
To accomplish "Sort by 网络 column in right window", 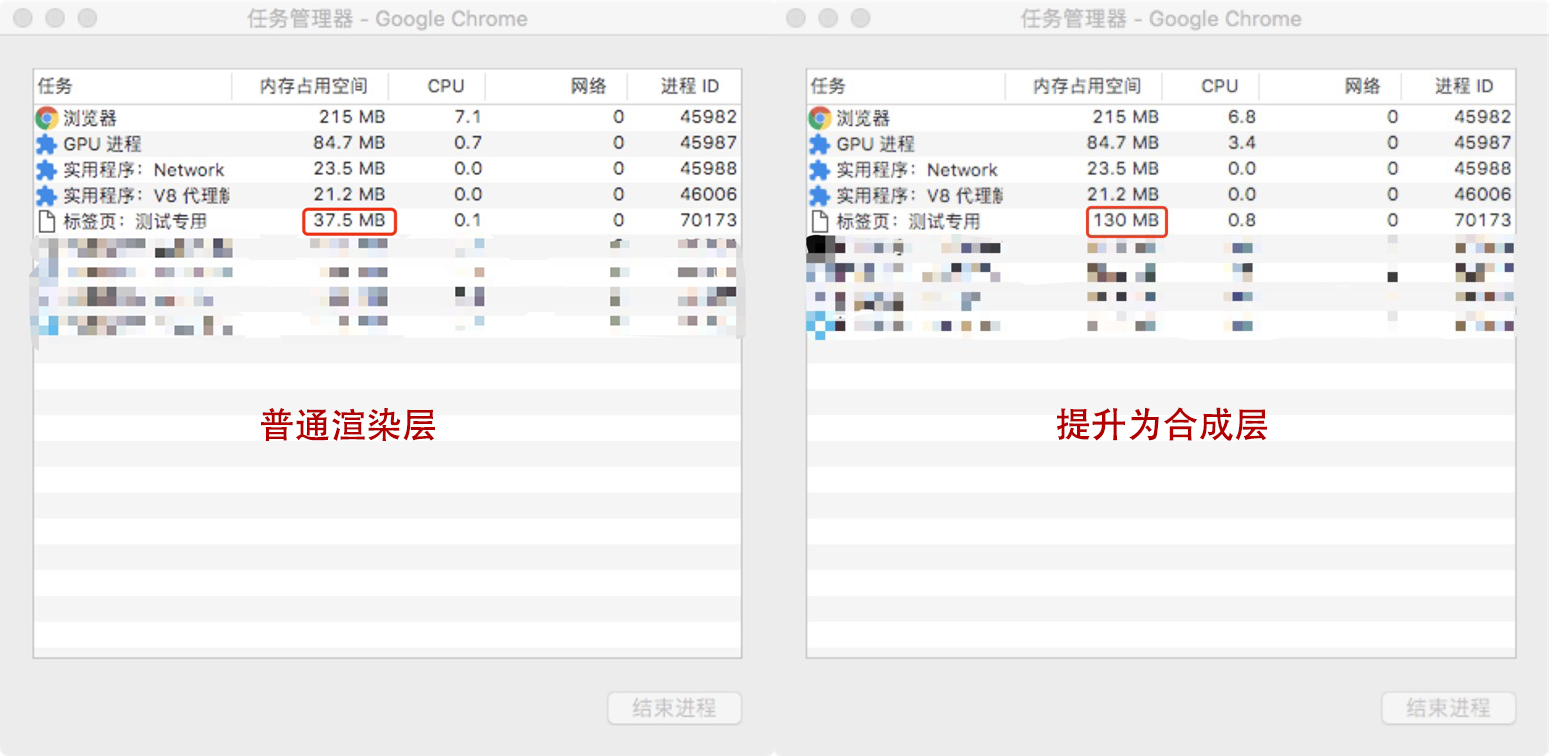I will pyautogui.click(x=1332, y=86).
